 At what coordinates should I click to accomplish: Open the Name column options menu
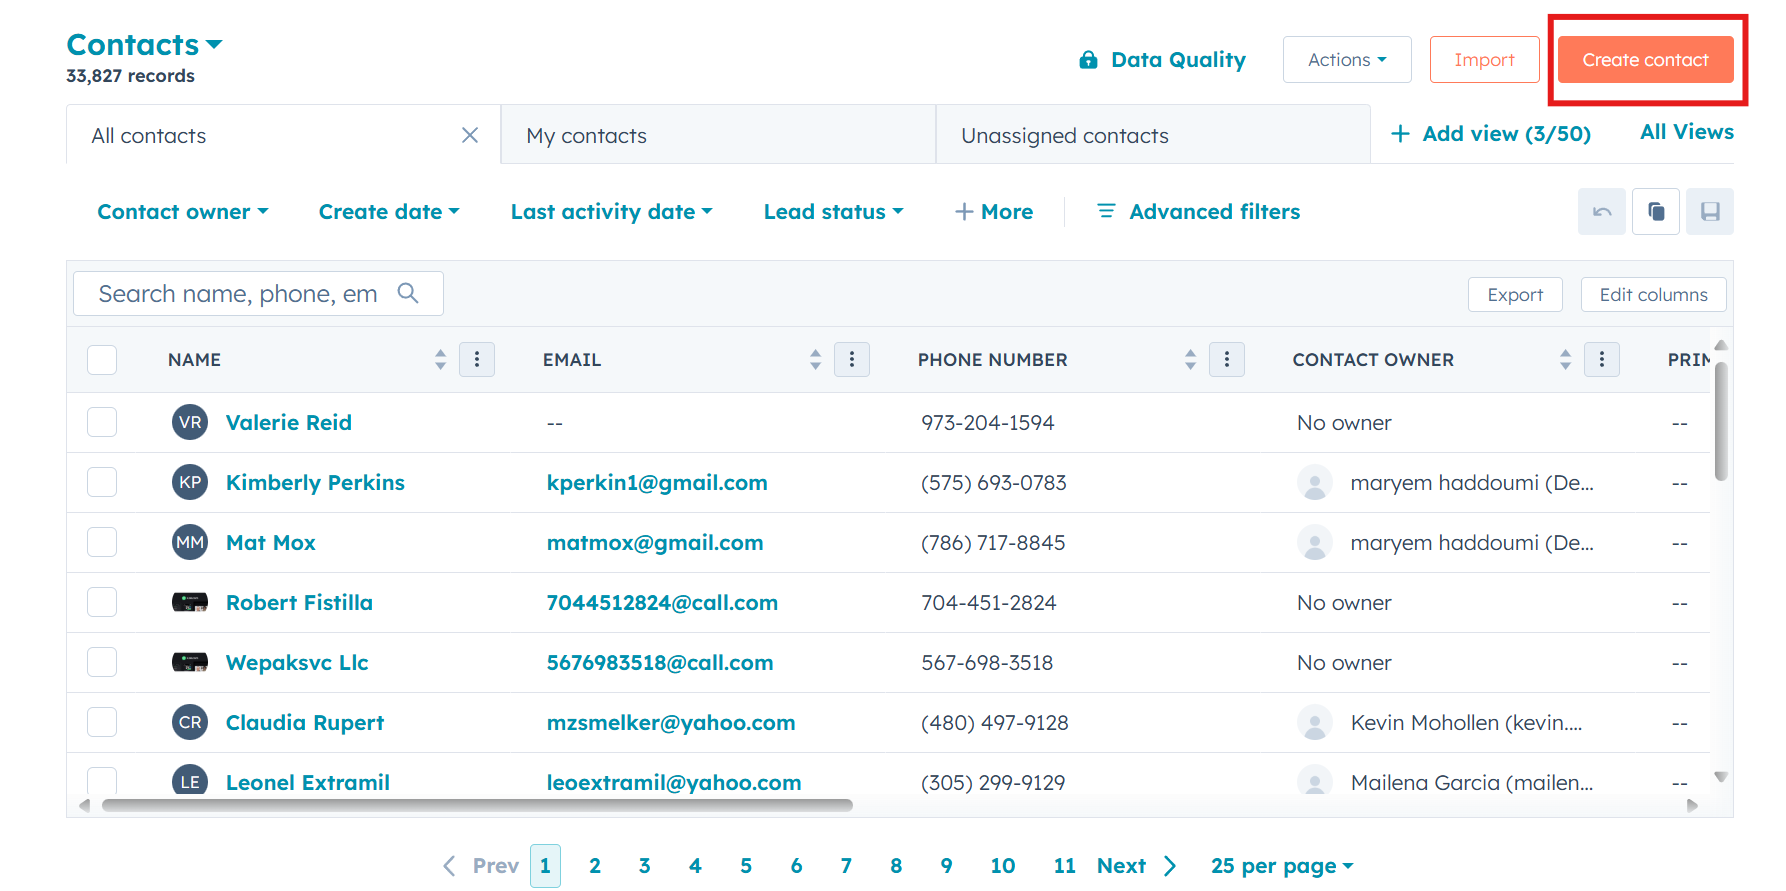[477, 360]
